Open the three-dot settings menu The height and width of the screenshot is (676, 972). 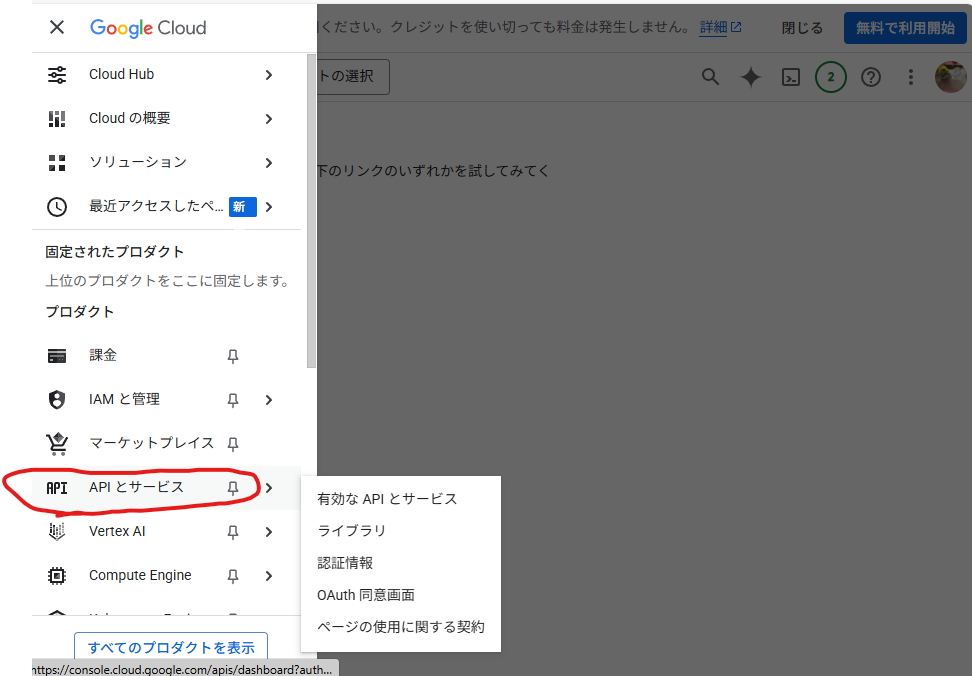coord(911,77)
